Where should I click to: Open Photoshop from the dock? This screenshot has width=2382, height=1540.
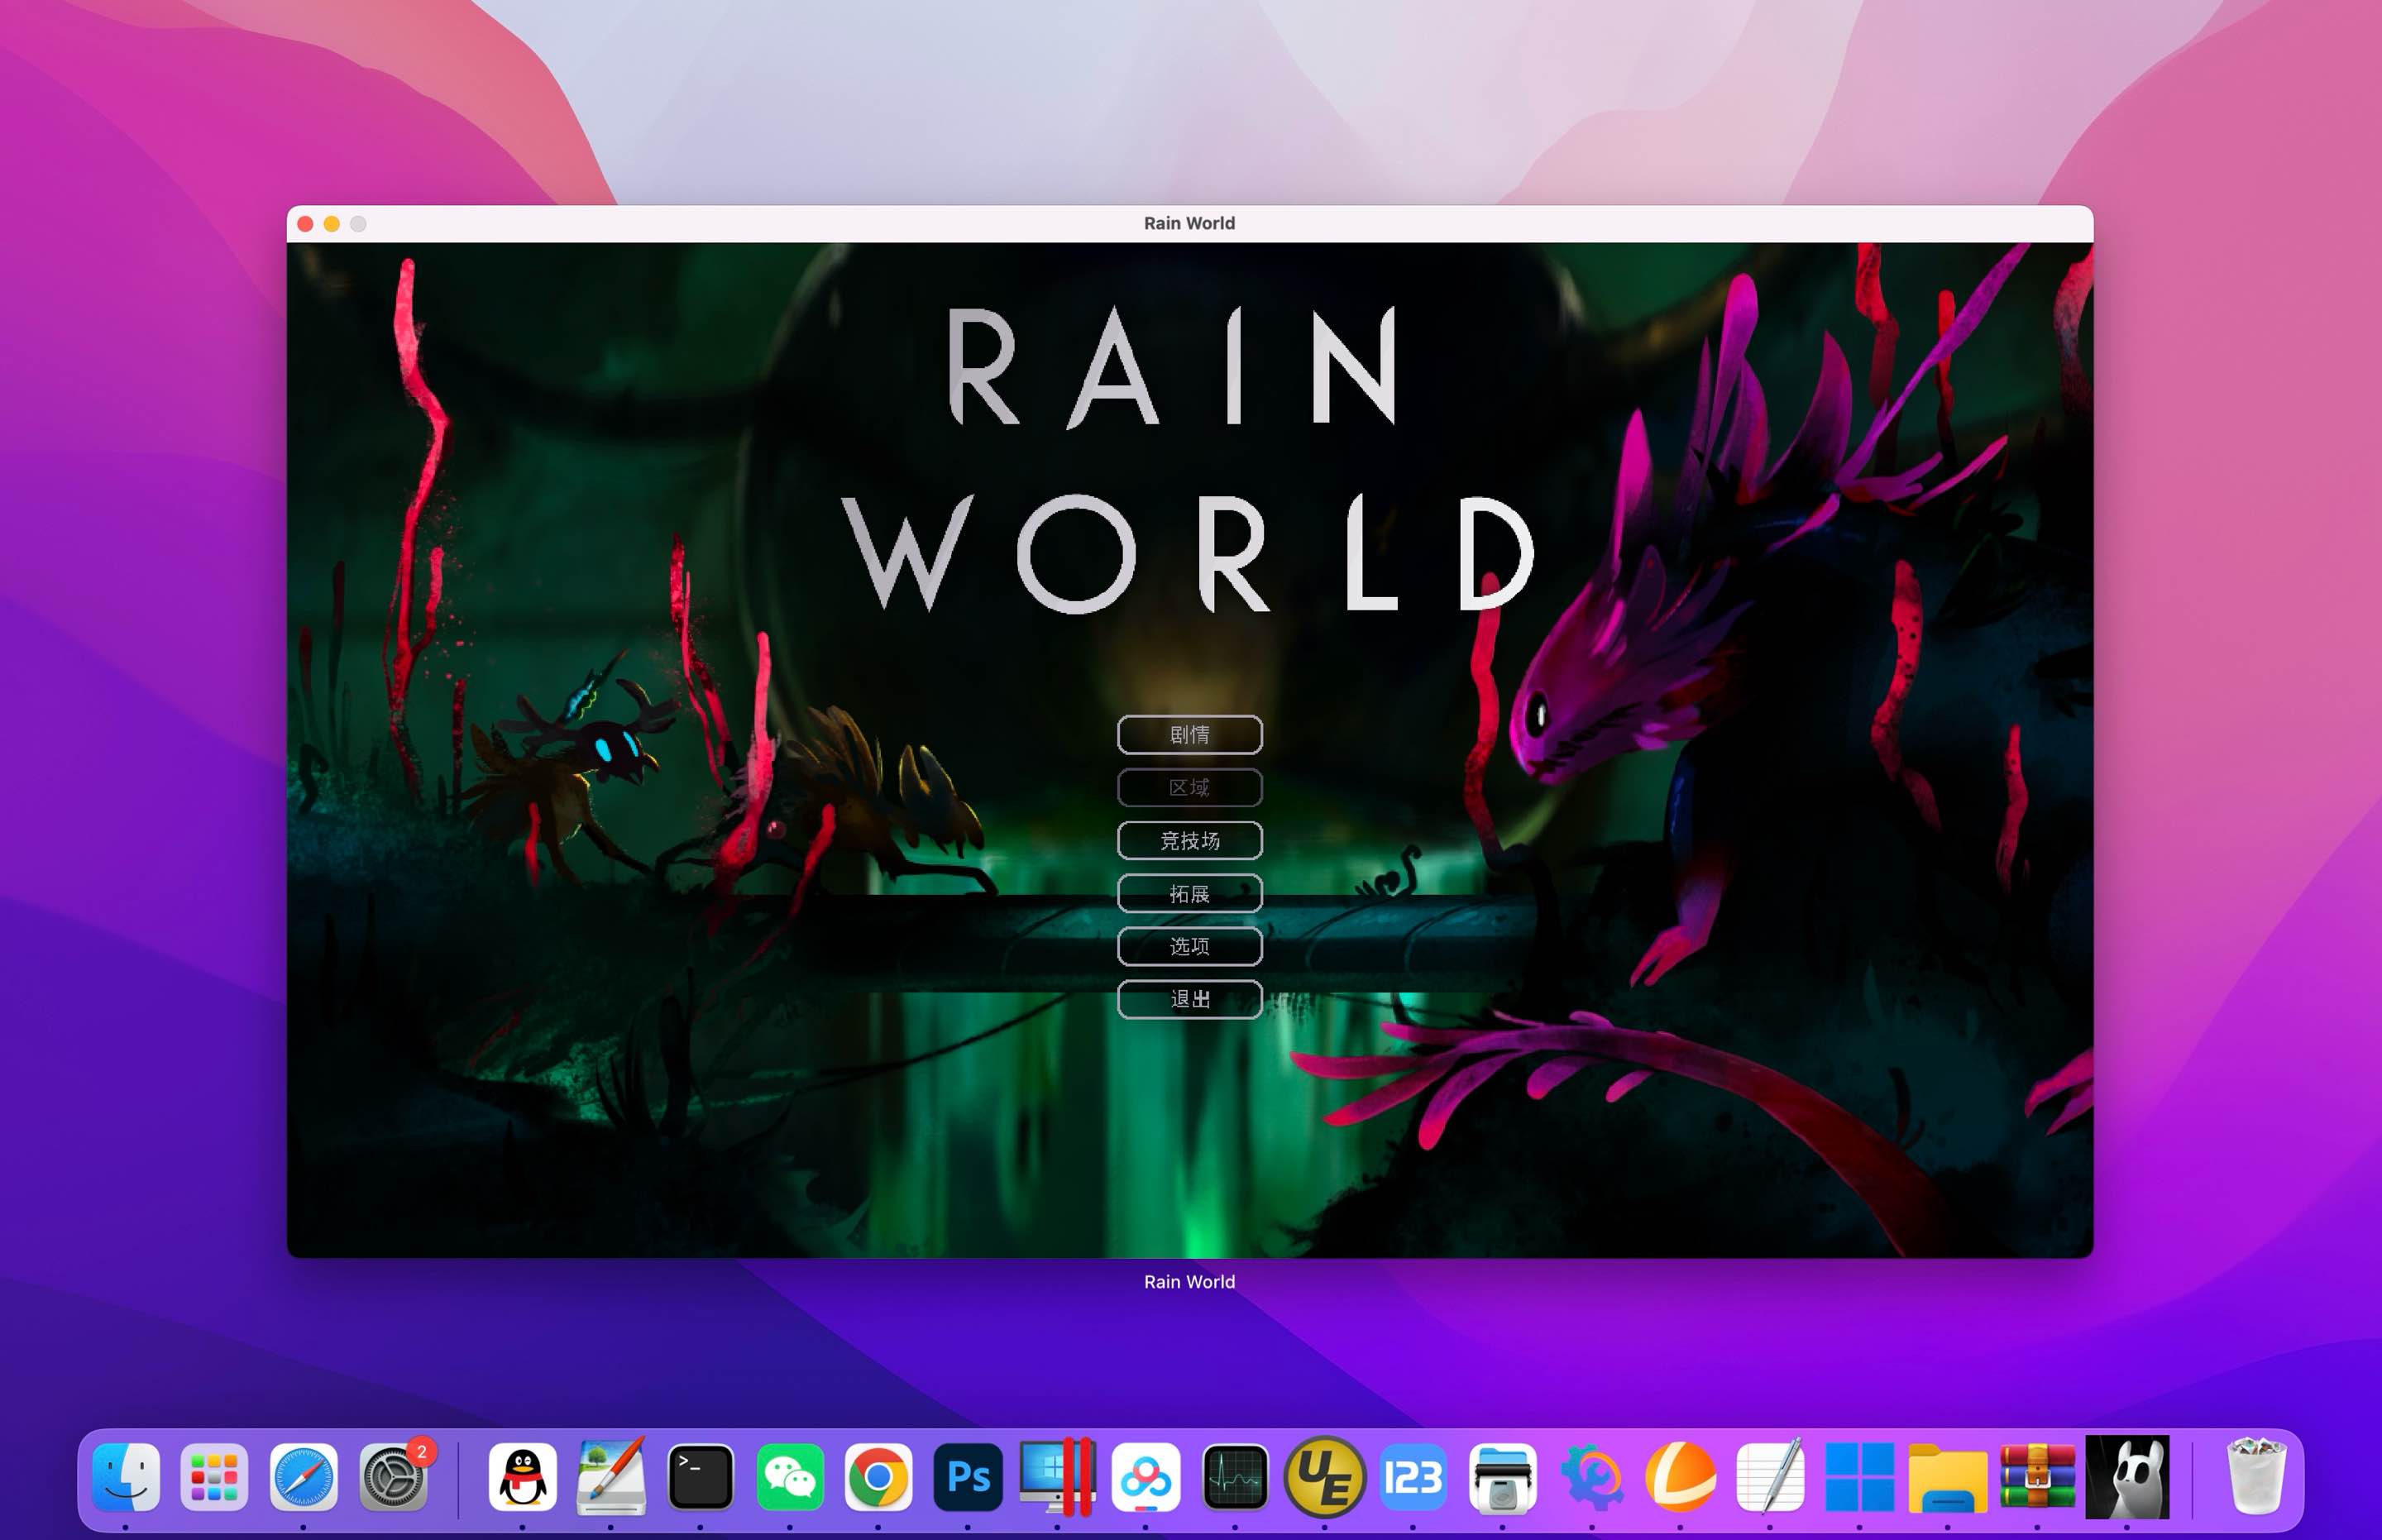[968, 1477]
